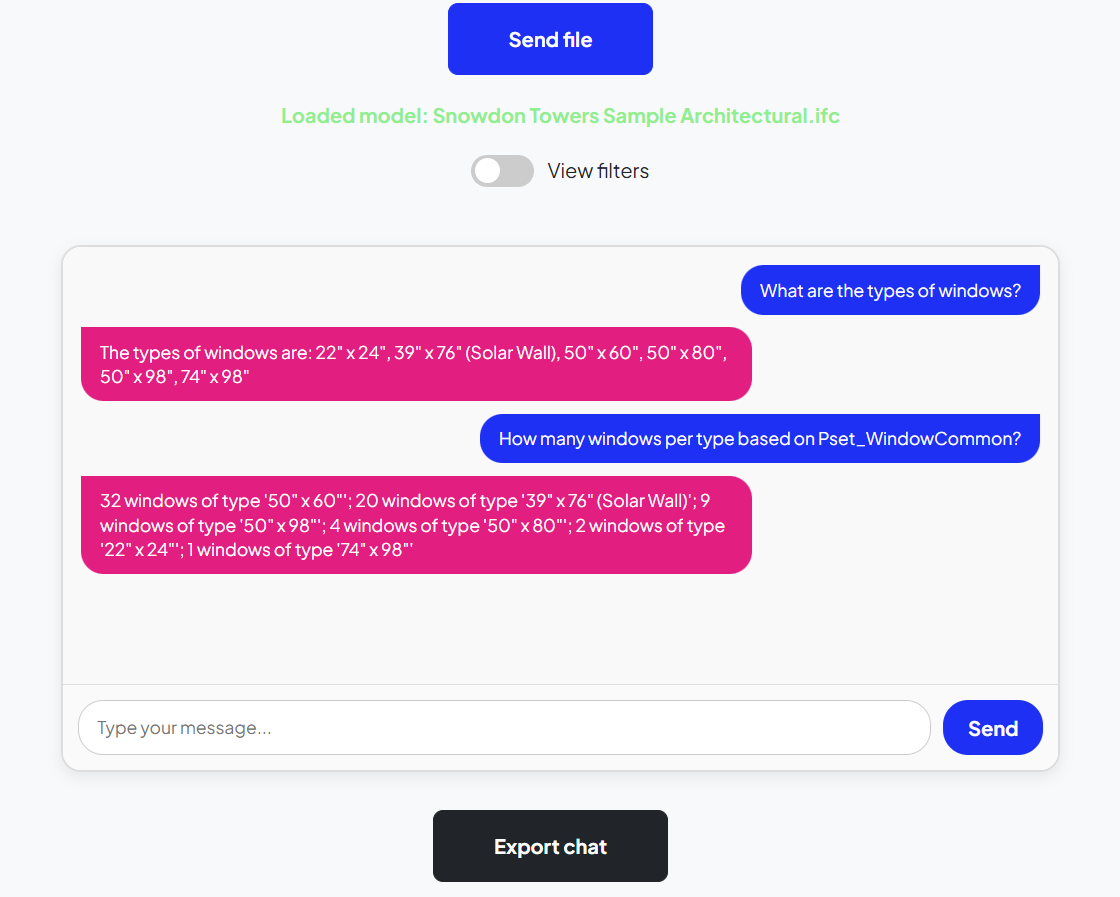Click the reply starting "The types of windows are"

(x=415, y=364)
